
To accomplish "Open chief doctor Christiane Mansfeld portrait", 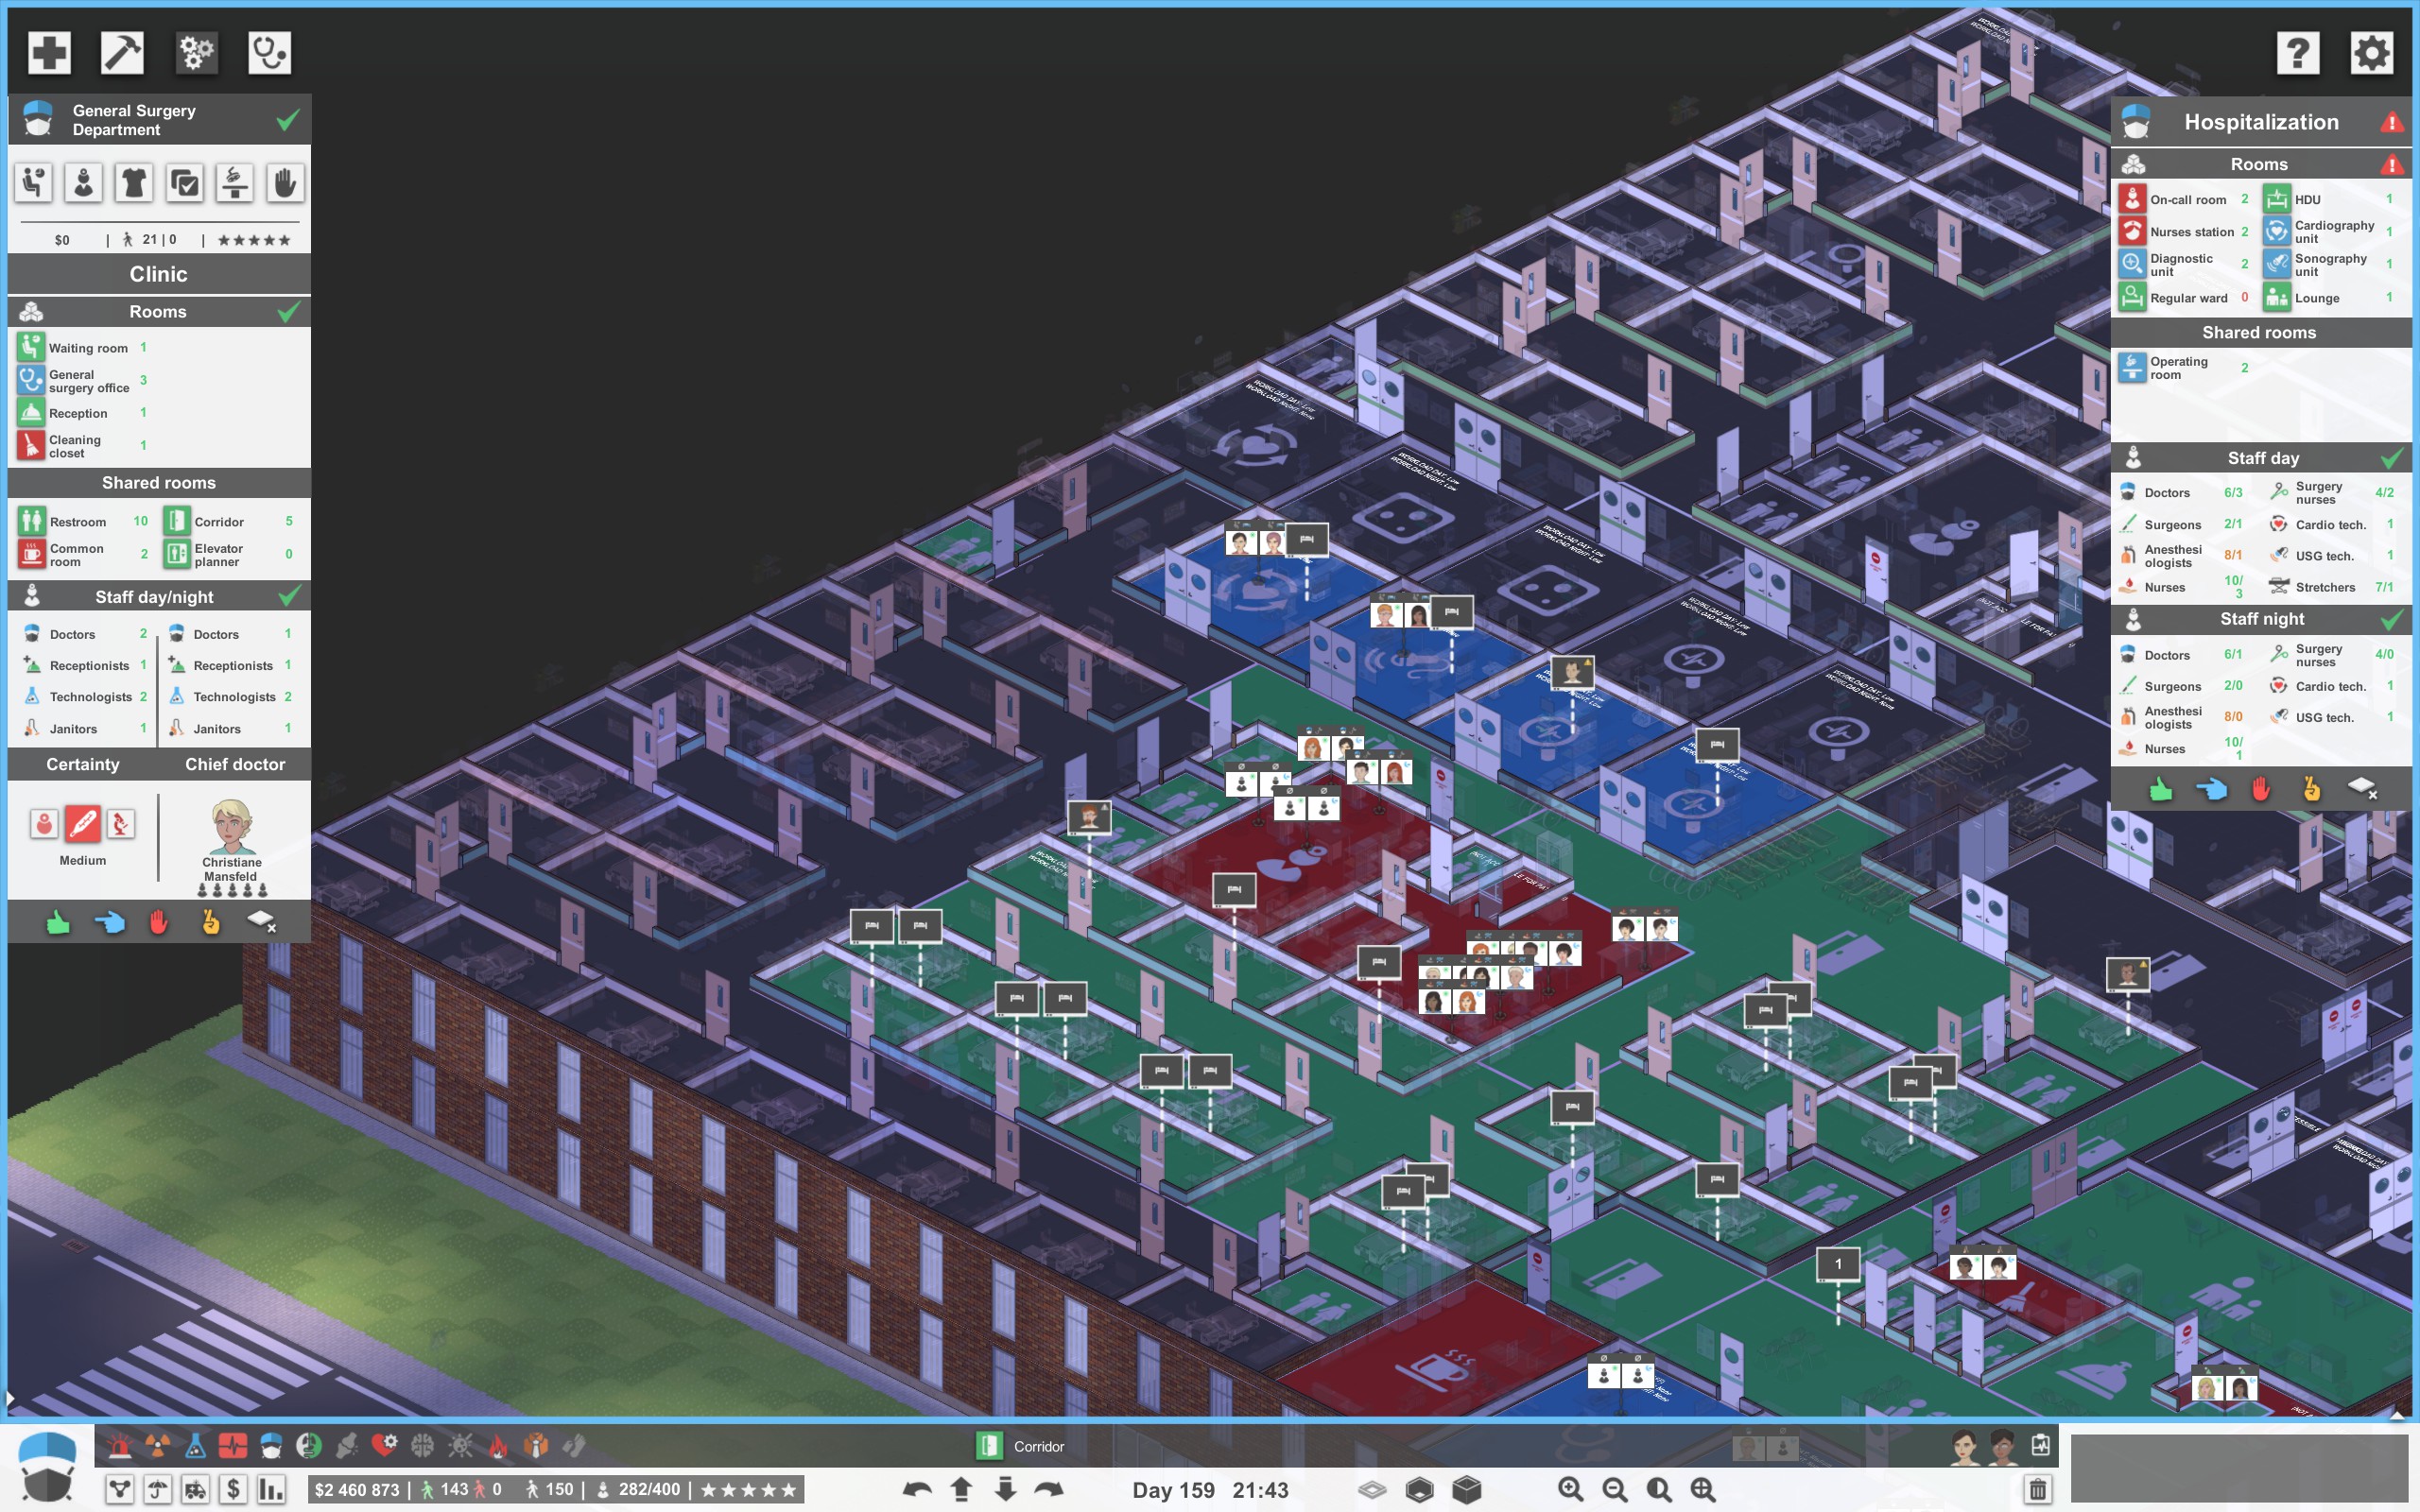I will coord(232,828).
